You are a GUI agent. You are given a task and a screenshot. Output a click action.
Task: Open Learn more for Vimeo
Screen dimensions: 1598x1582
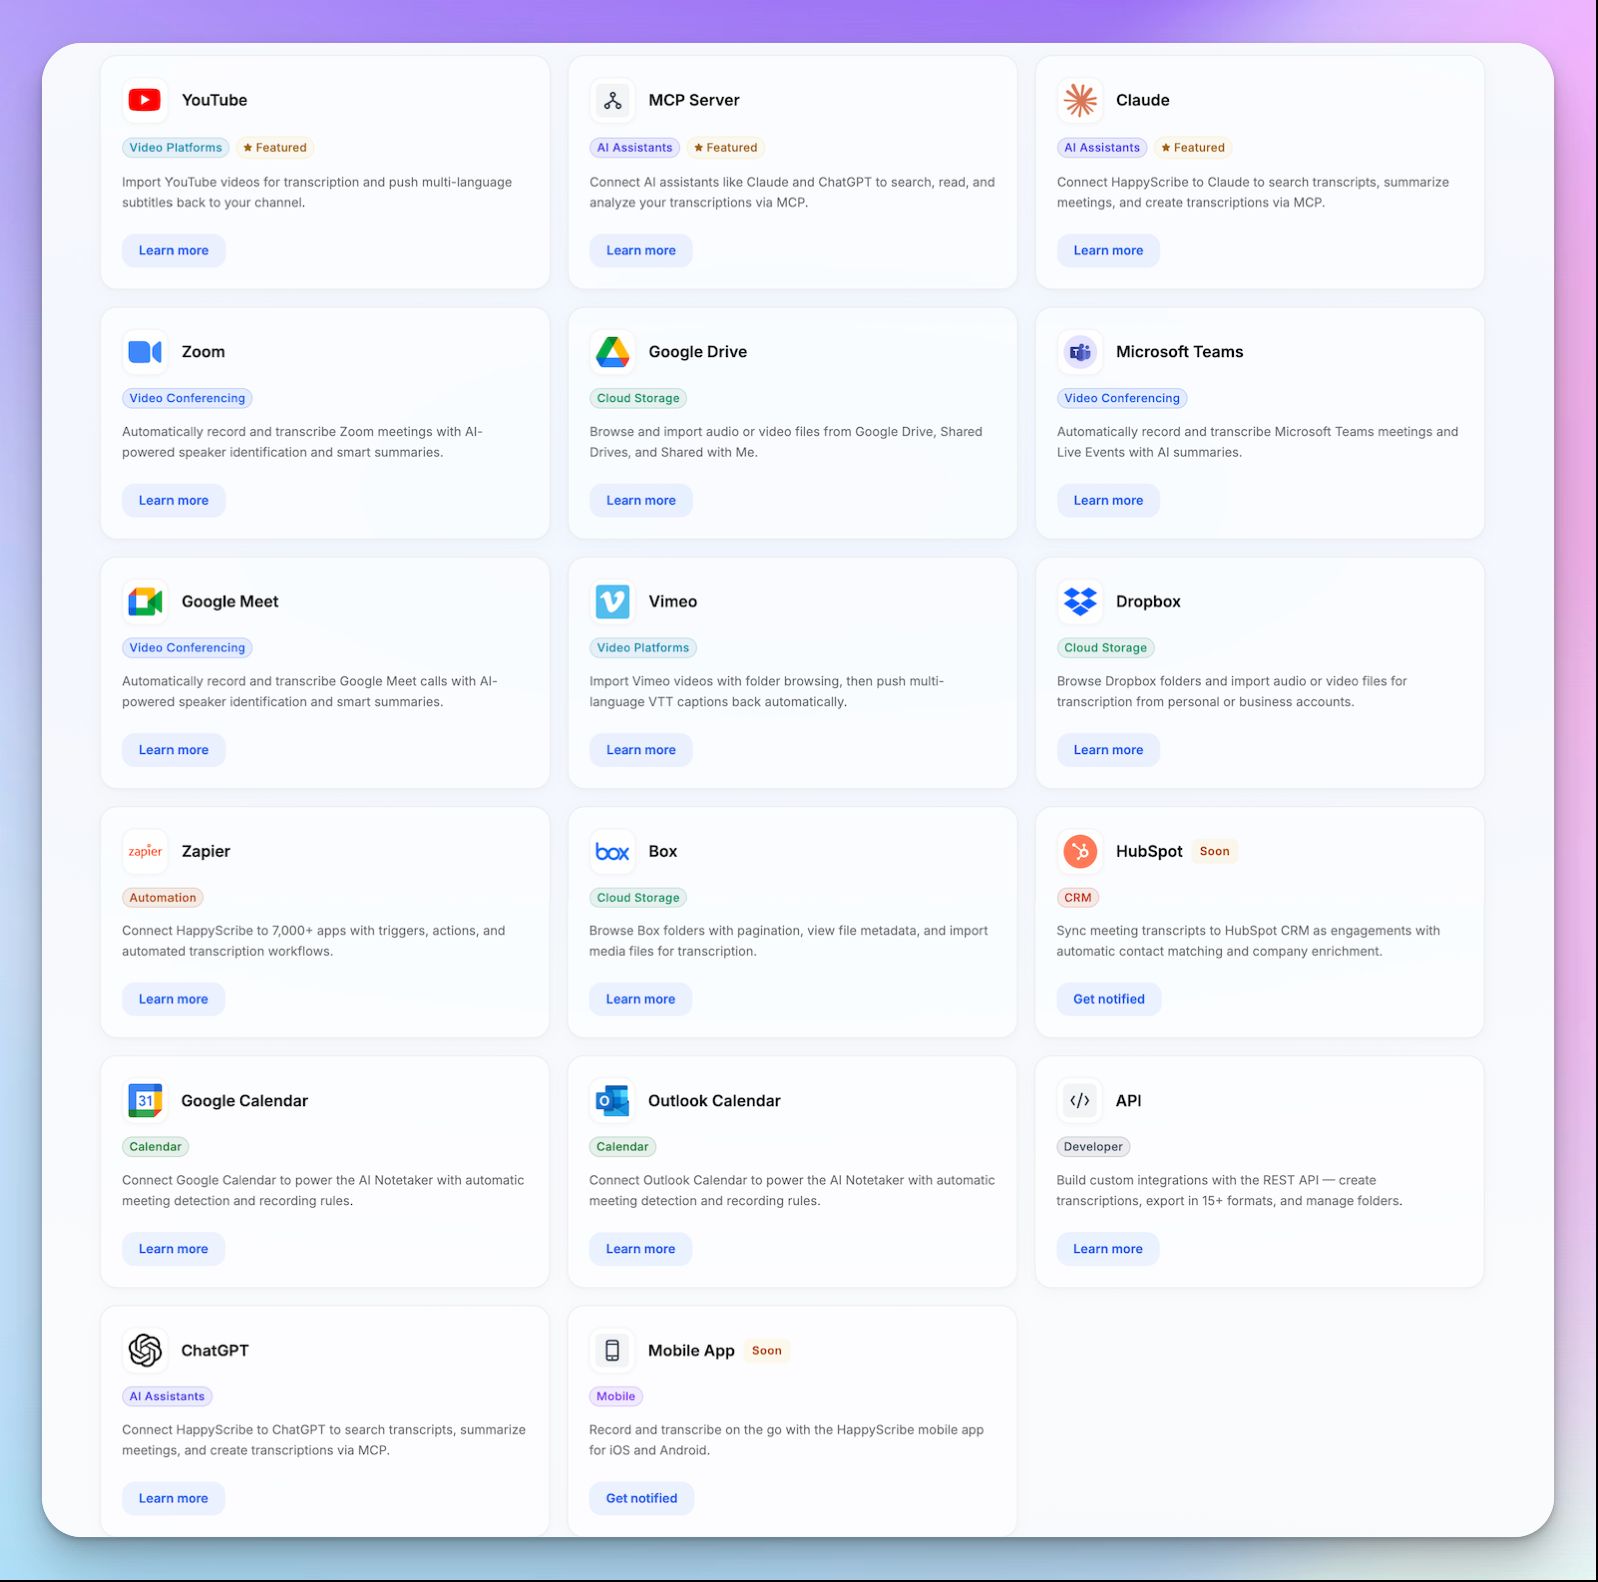pyautogui.click(x=641, y=750)
